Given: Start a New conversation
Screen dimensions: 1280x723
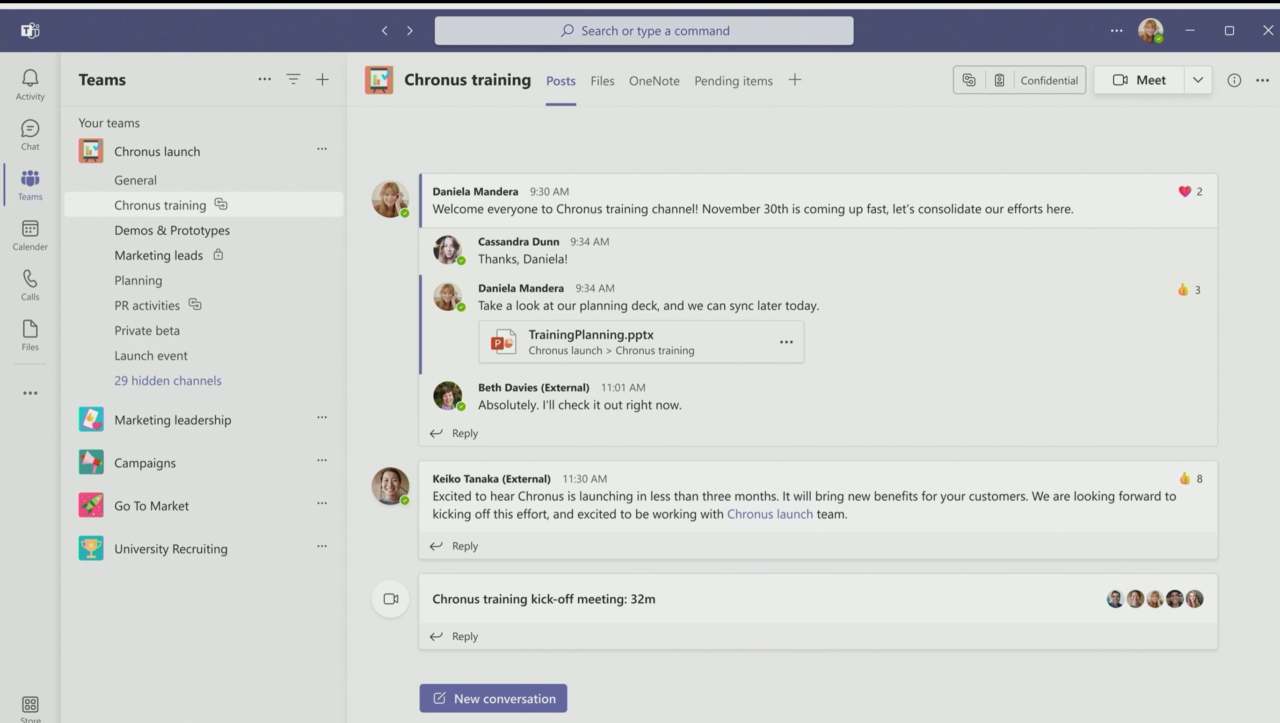Looking at the screenshot, I should coord(493,698).
